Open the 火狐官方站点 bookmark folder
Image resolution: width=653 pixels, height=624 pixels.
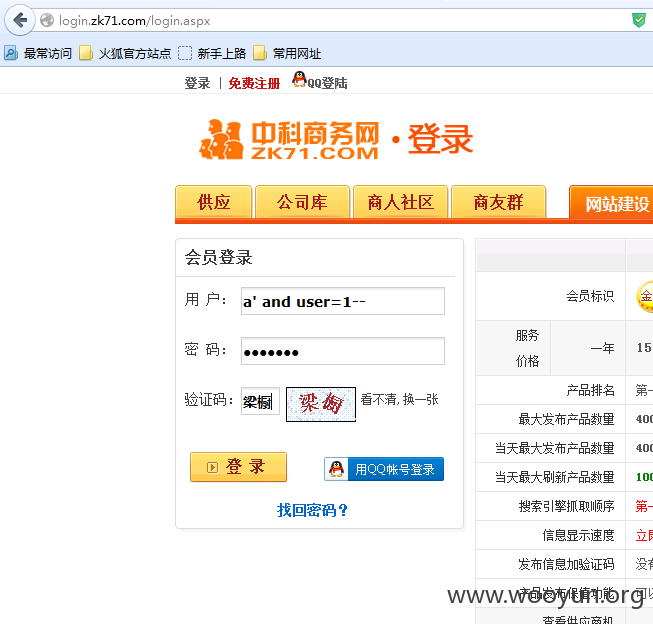point(125,53)
